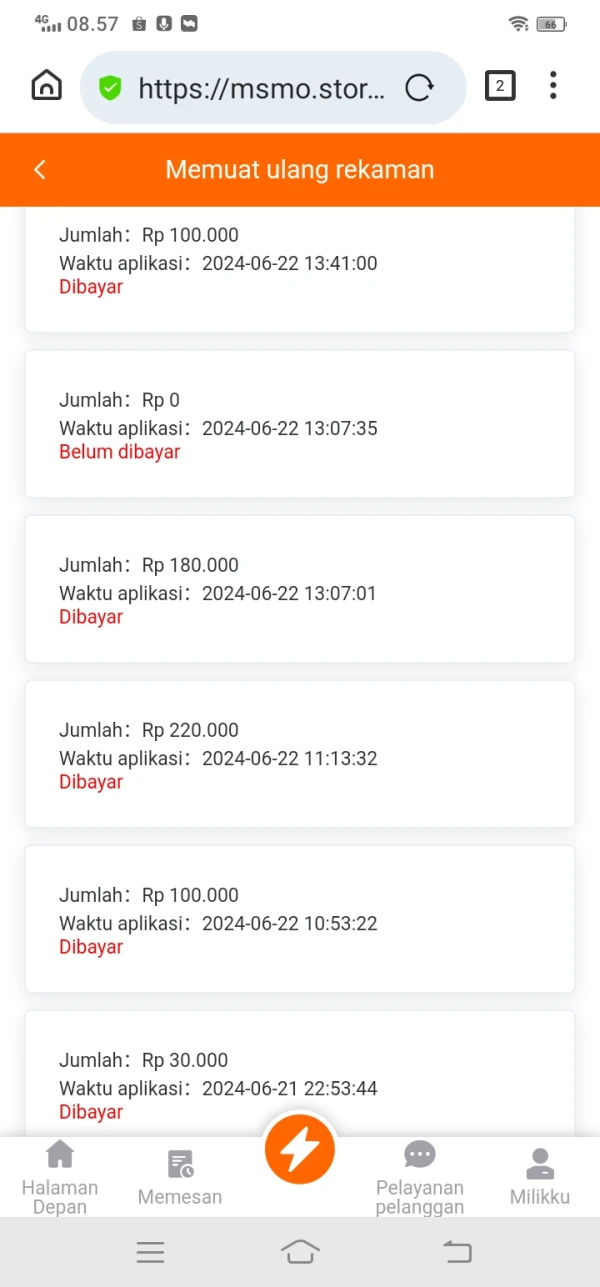Open the Milikku profile tab
Image resolution: width=600 pixels, height=1287 pixels.
[x=540, y=1177]
